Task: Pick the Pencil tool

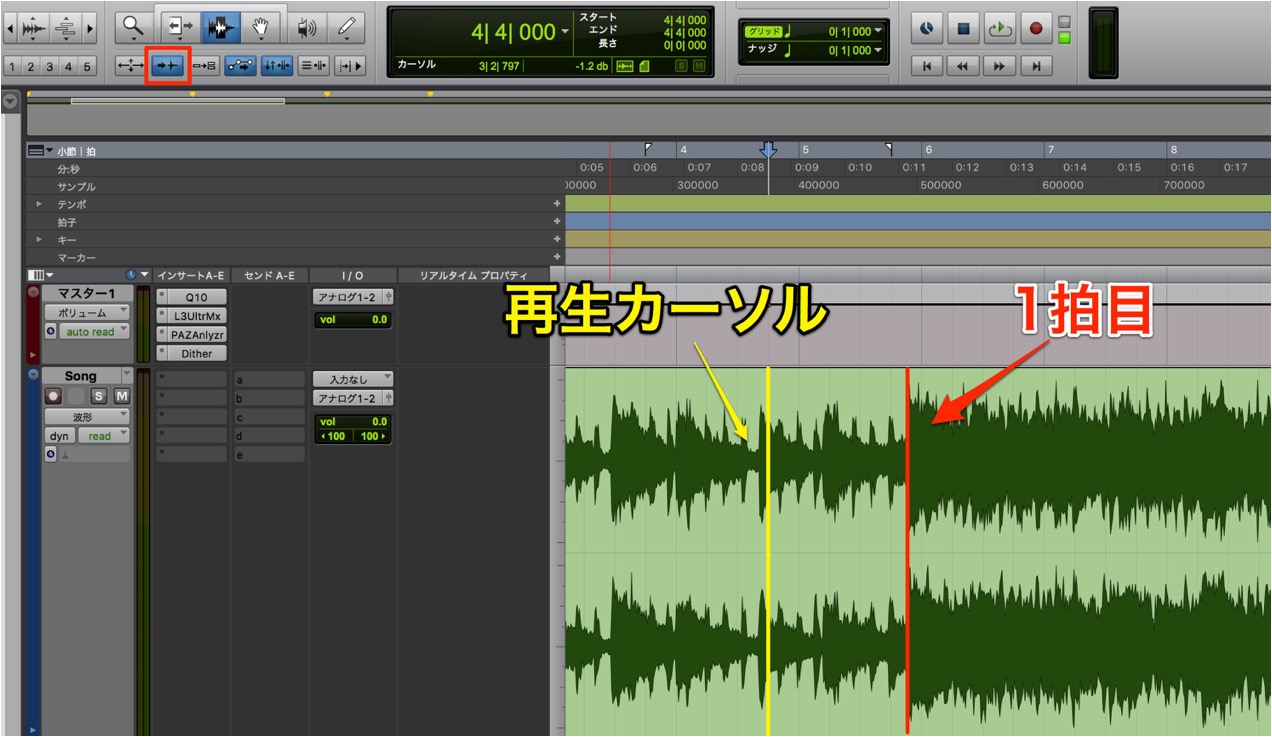Action: tap(347, 28)
